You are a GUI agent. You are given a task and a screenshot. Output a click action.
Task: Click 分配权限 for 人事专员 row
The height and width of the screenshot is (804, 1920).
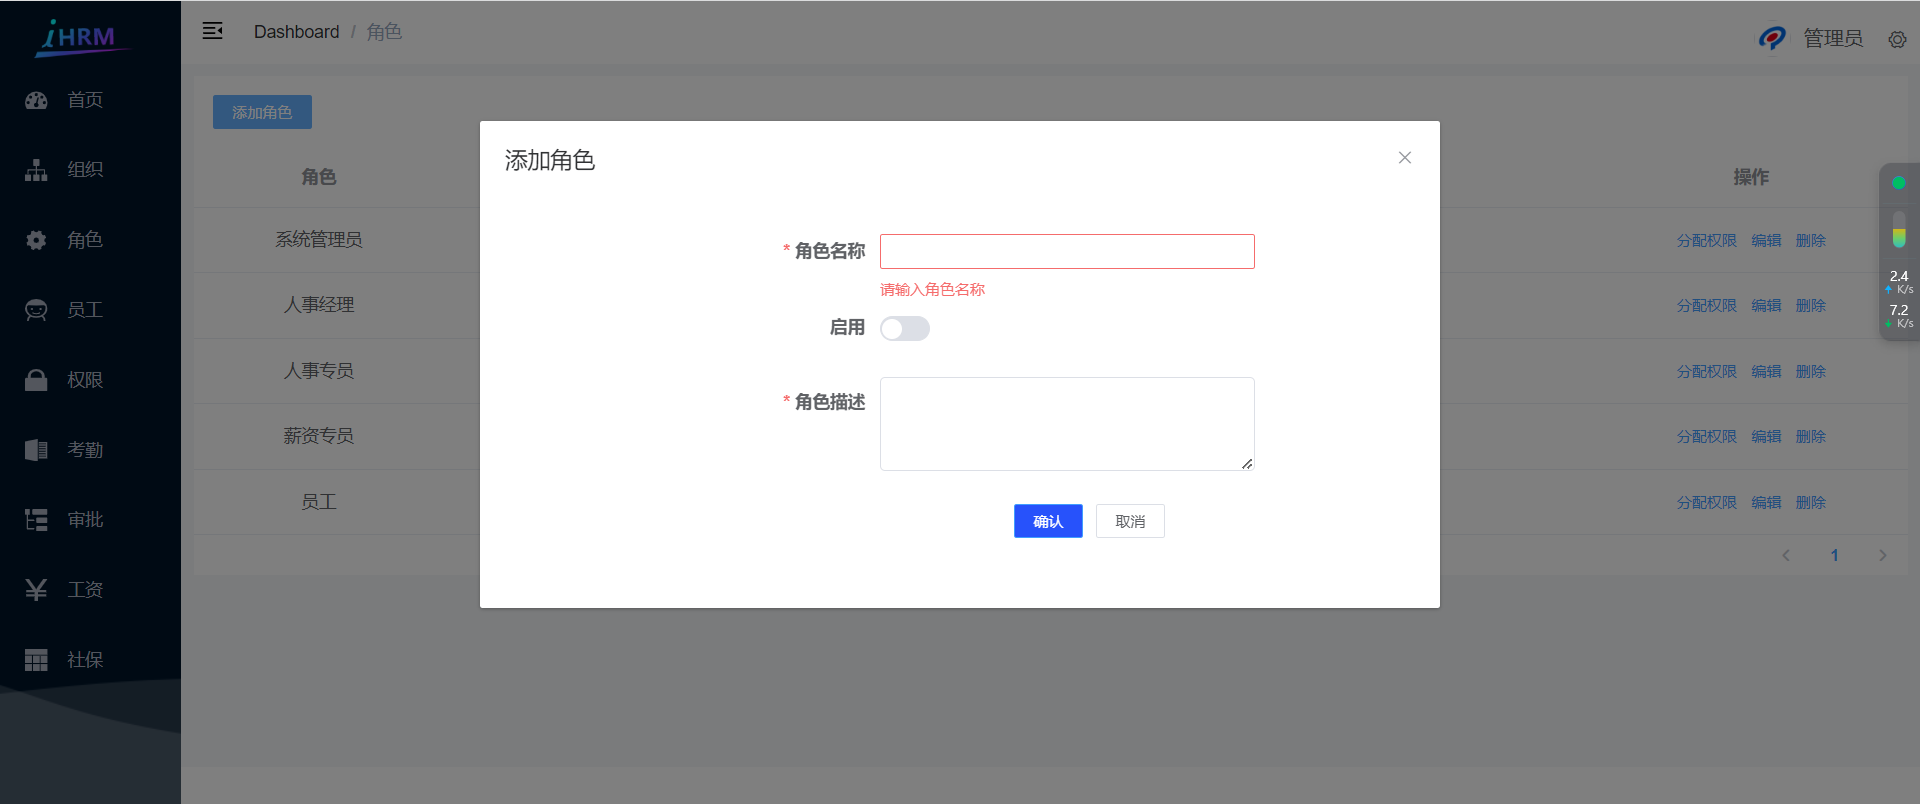[1707, 372]
